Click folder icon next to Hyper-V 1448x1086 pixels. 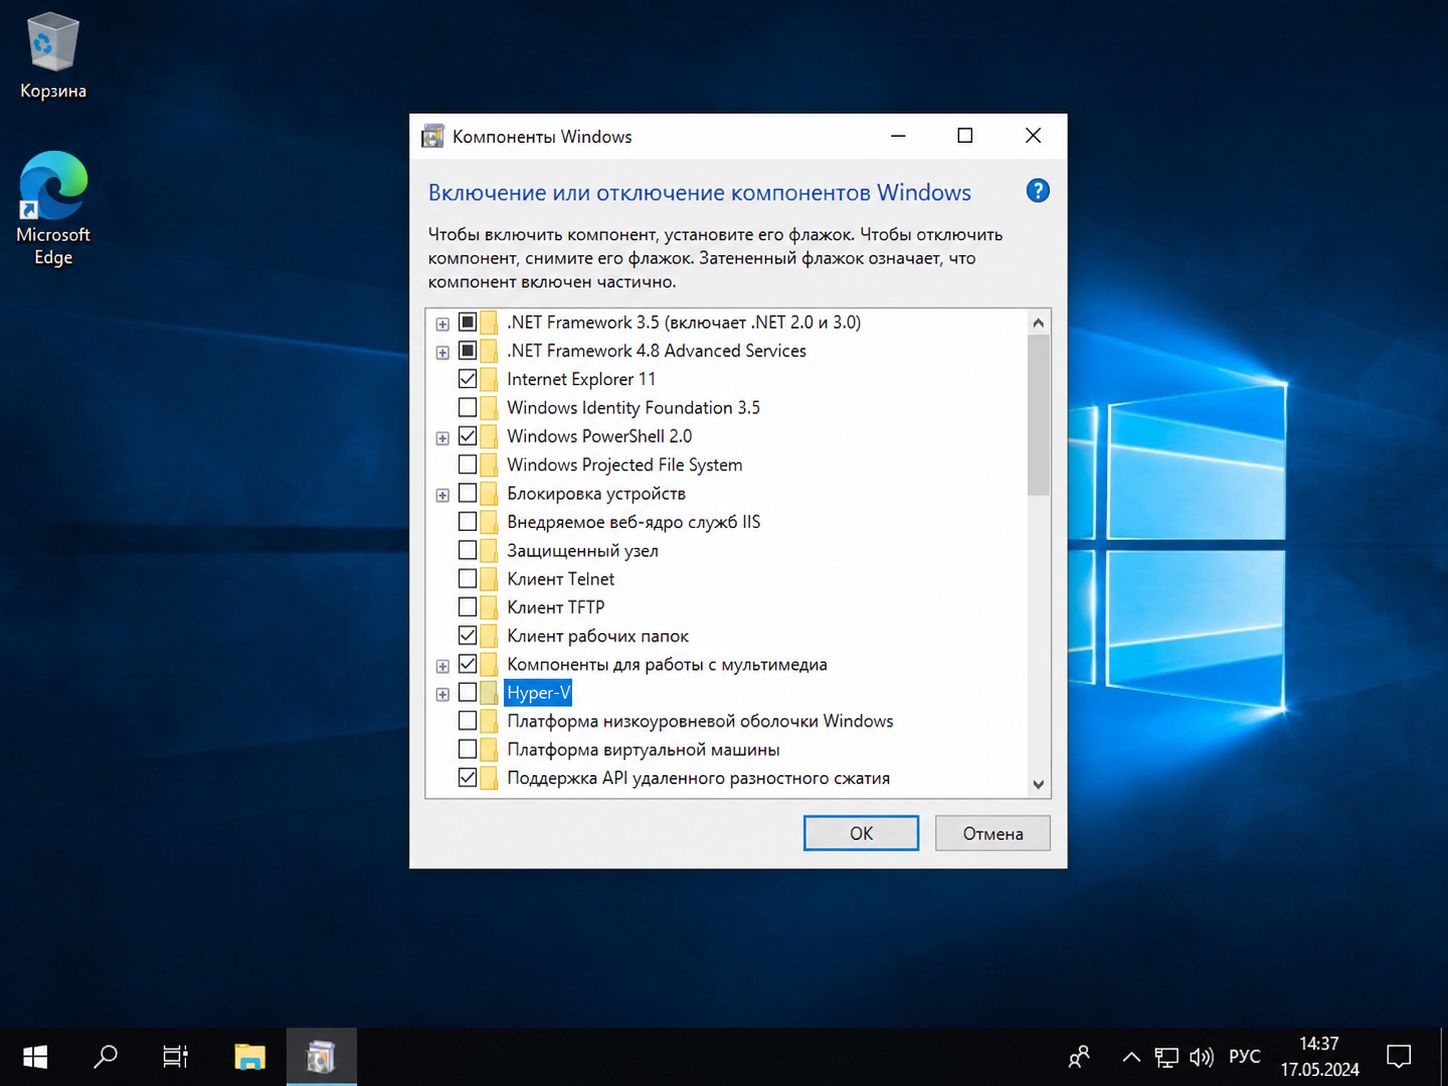pos(489,693)
